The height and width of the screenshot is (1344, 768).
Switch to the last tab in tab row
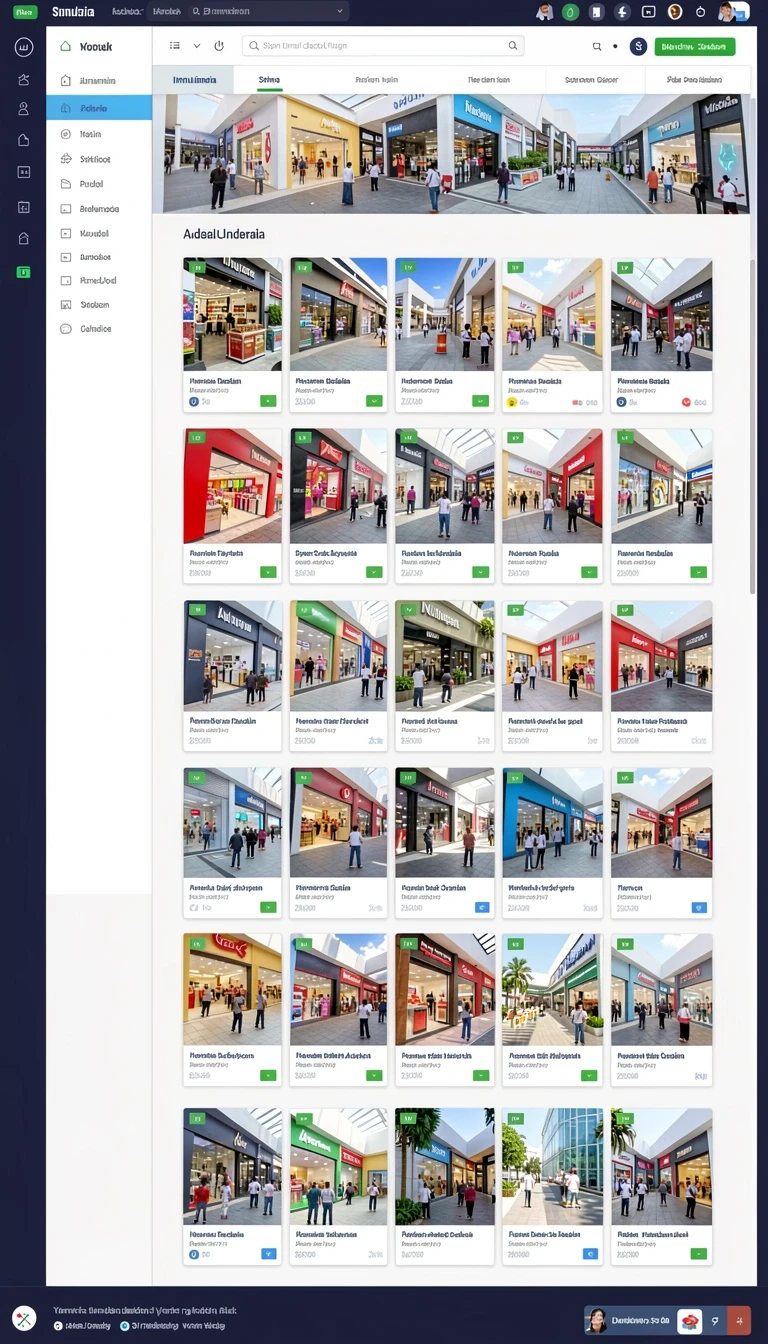pyautogui.click(x=695, y=79)
